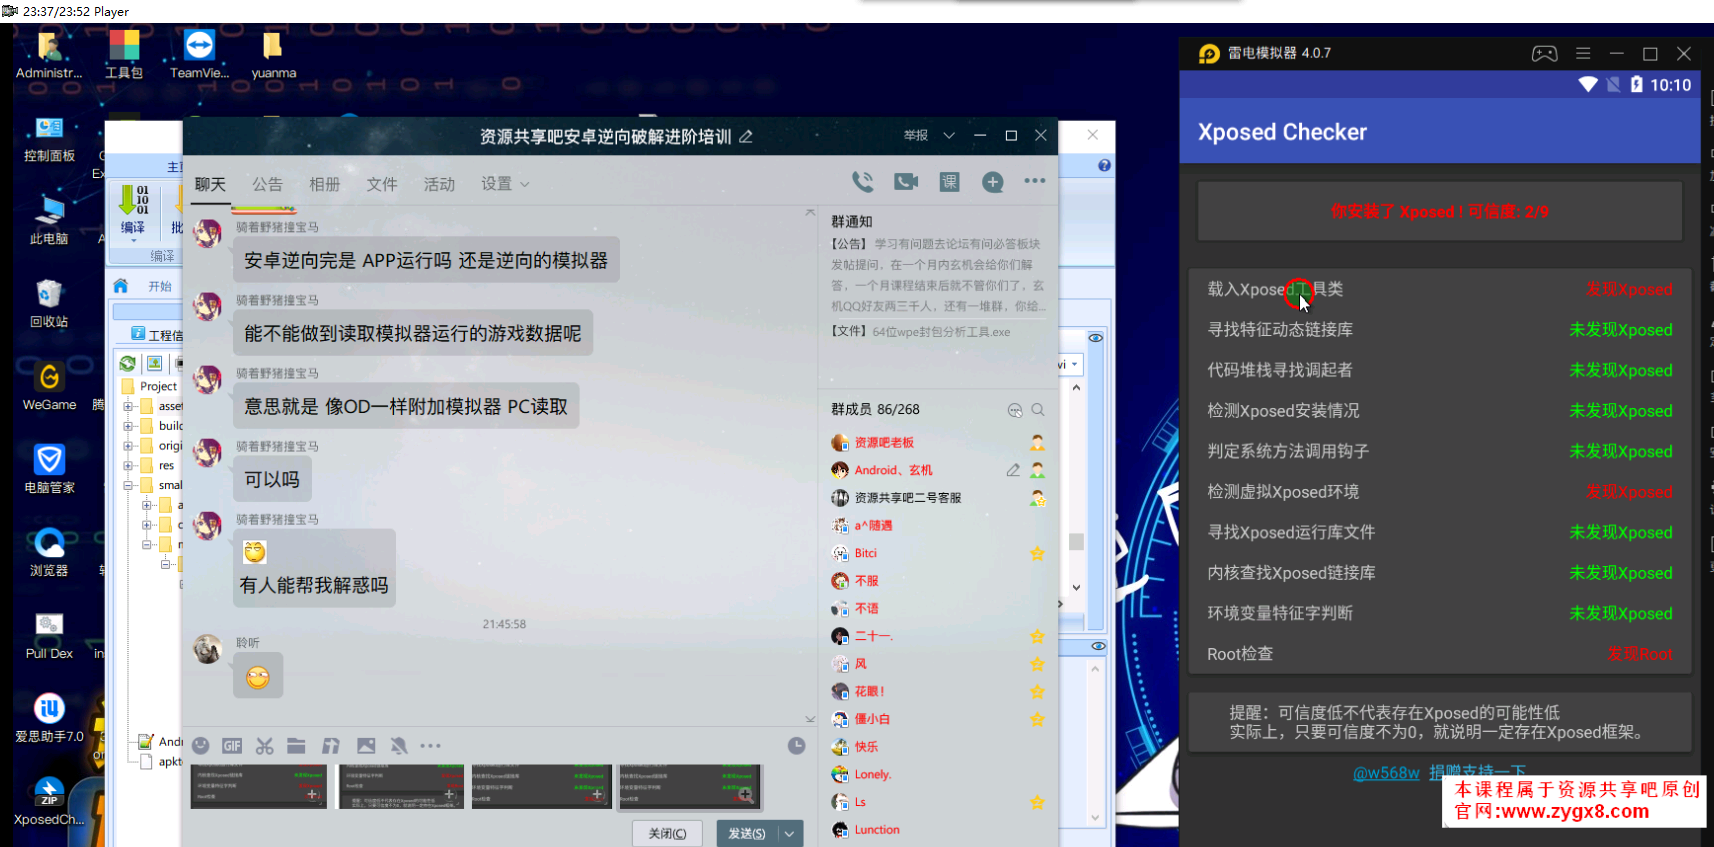Collapse the group notice panel arrow
This screenshot has width=1714, height=847.
pyautogui.click(x=810, y=213)
